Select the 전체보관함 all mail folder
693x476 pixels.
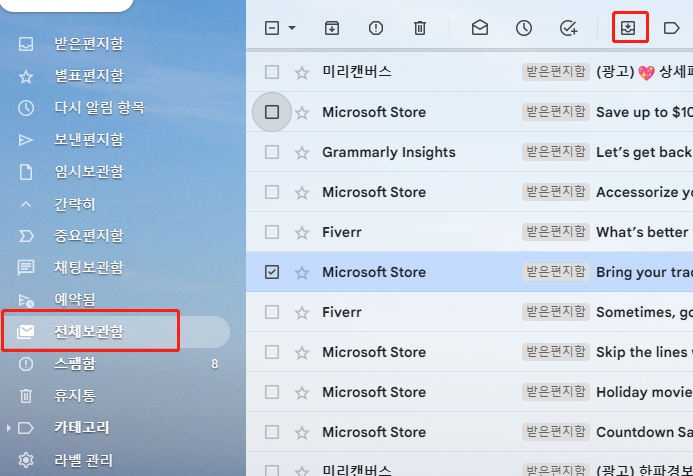coord(115,331)
